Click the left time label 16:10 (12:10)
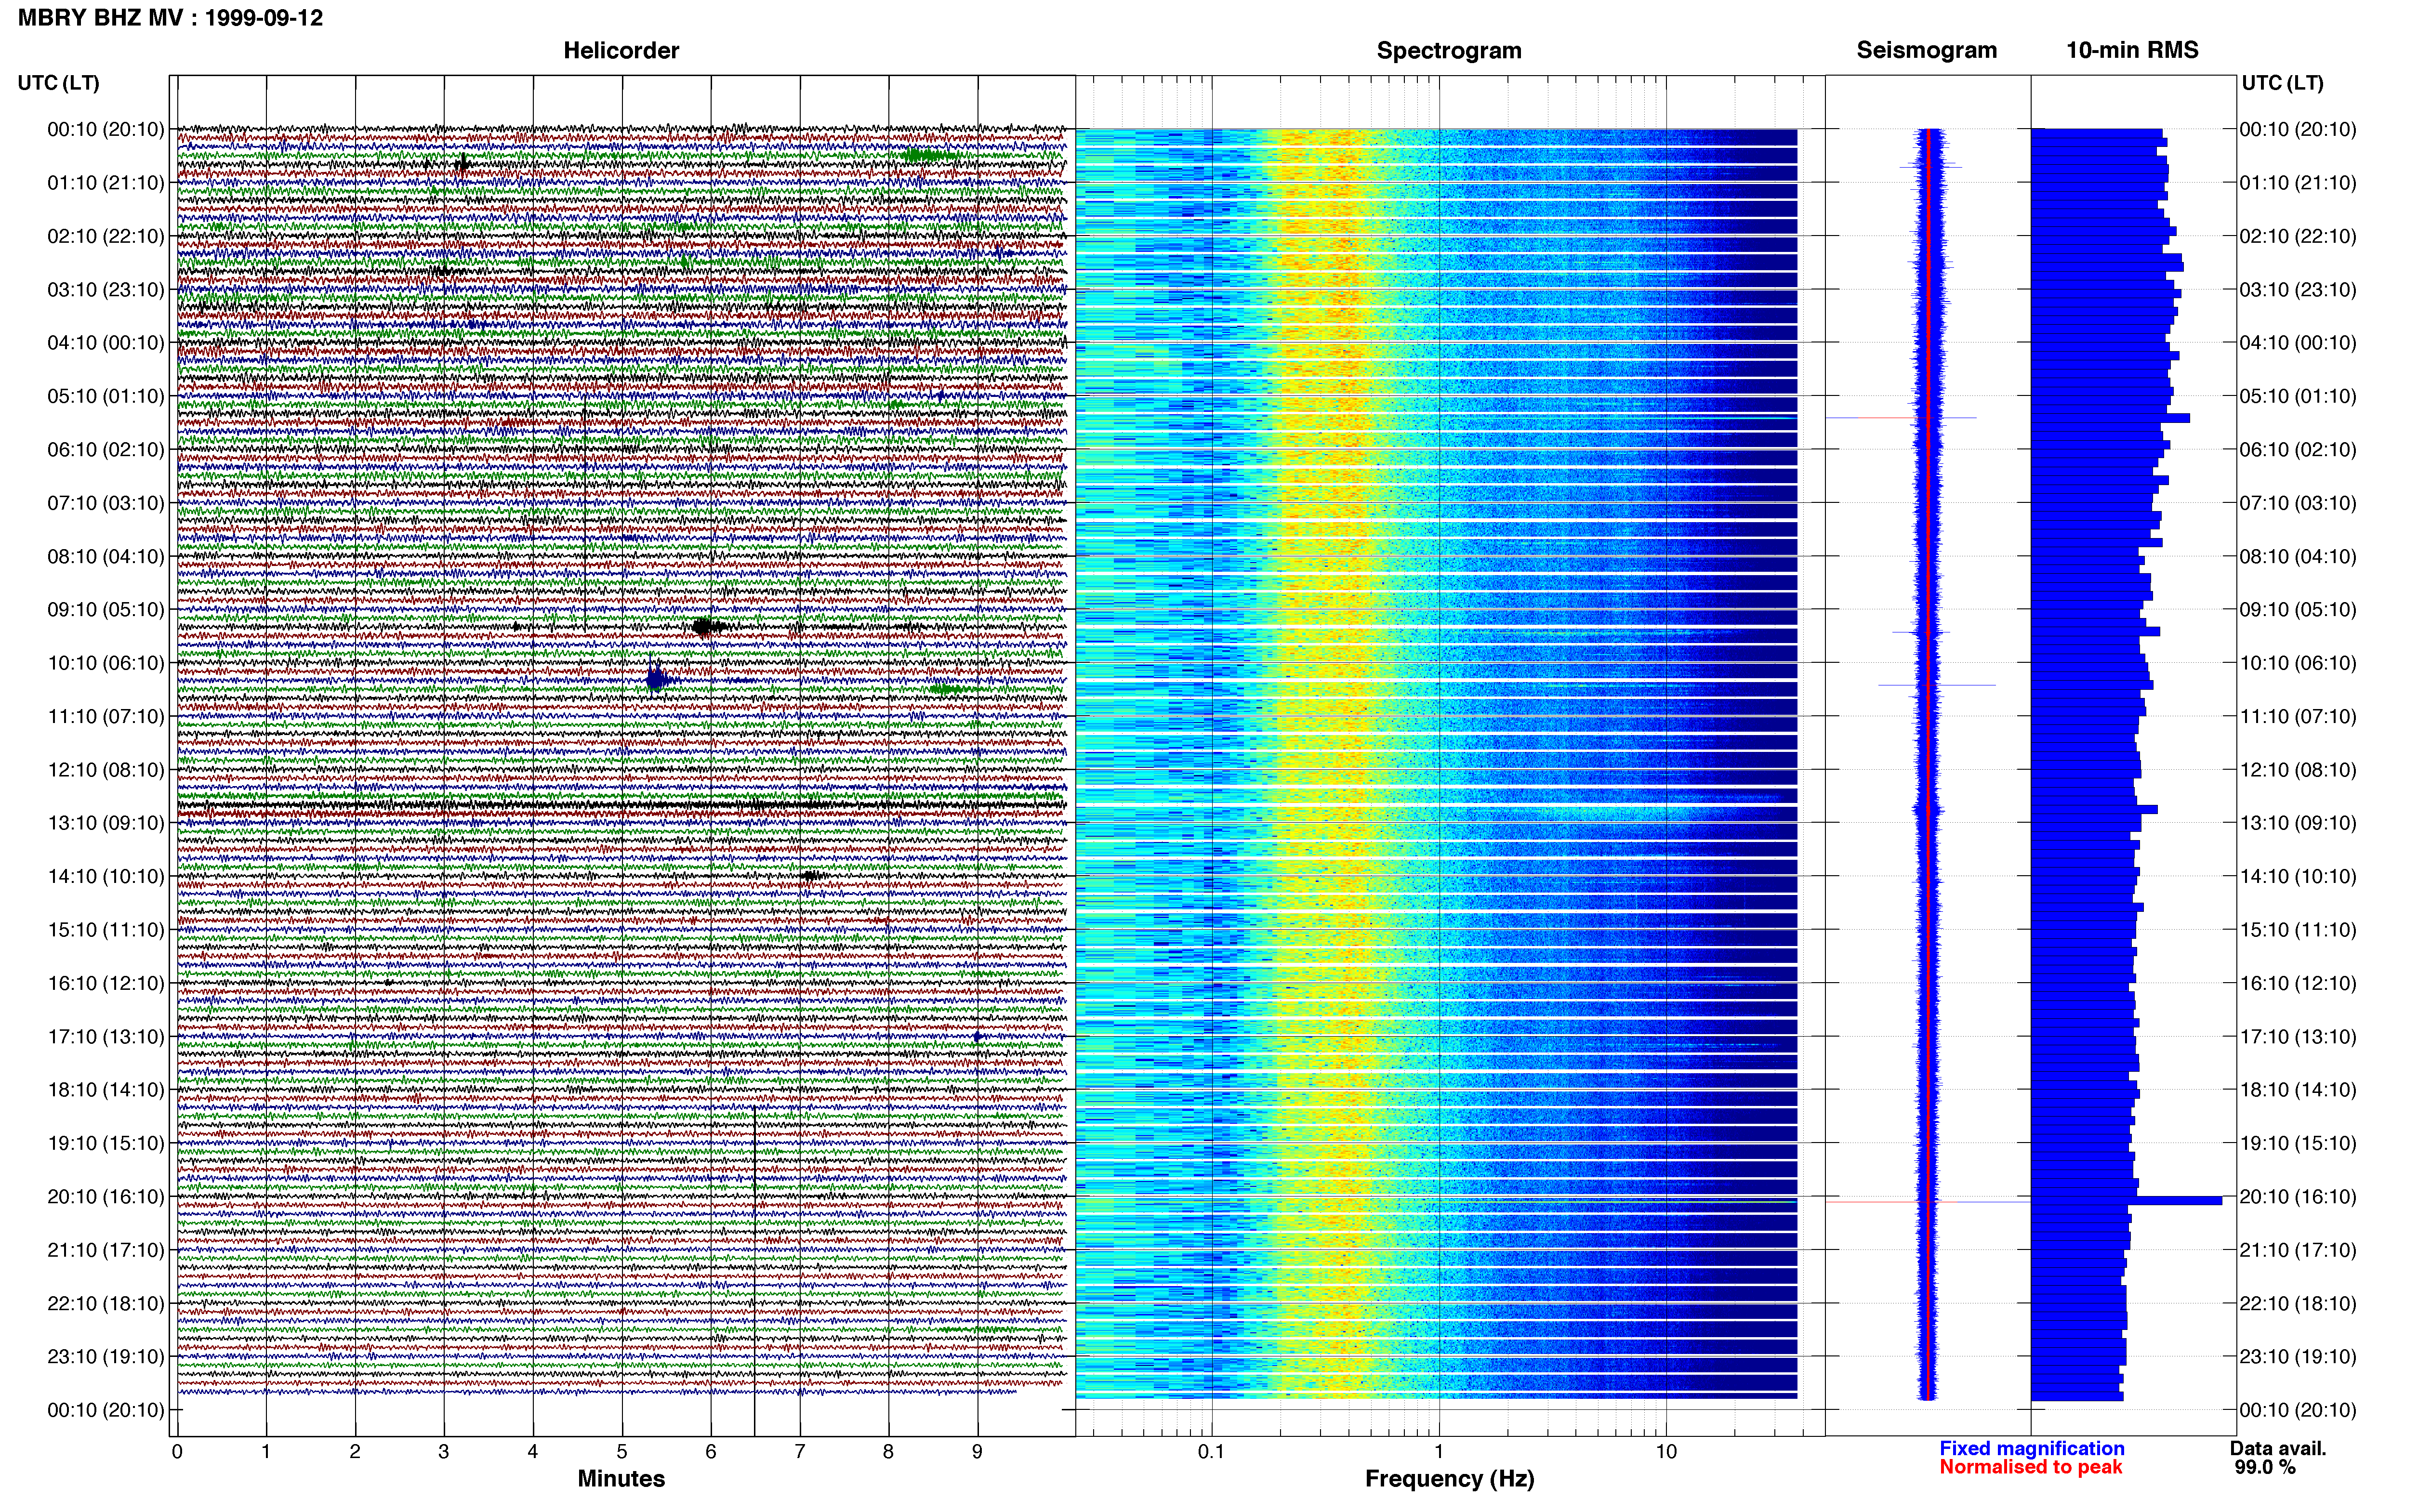Viewport: 2418px width, 1512px height. click(106, 983)
